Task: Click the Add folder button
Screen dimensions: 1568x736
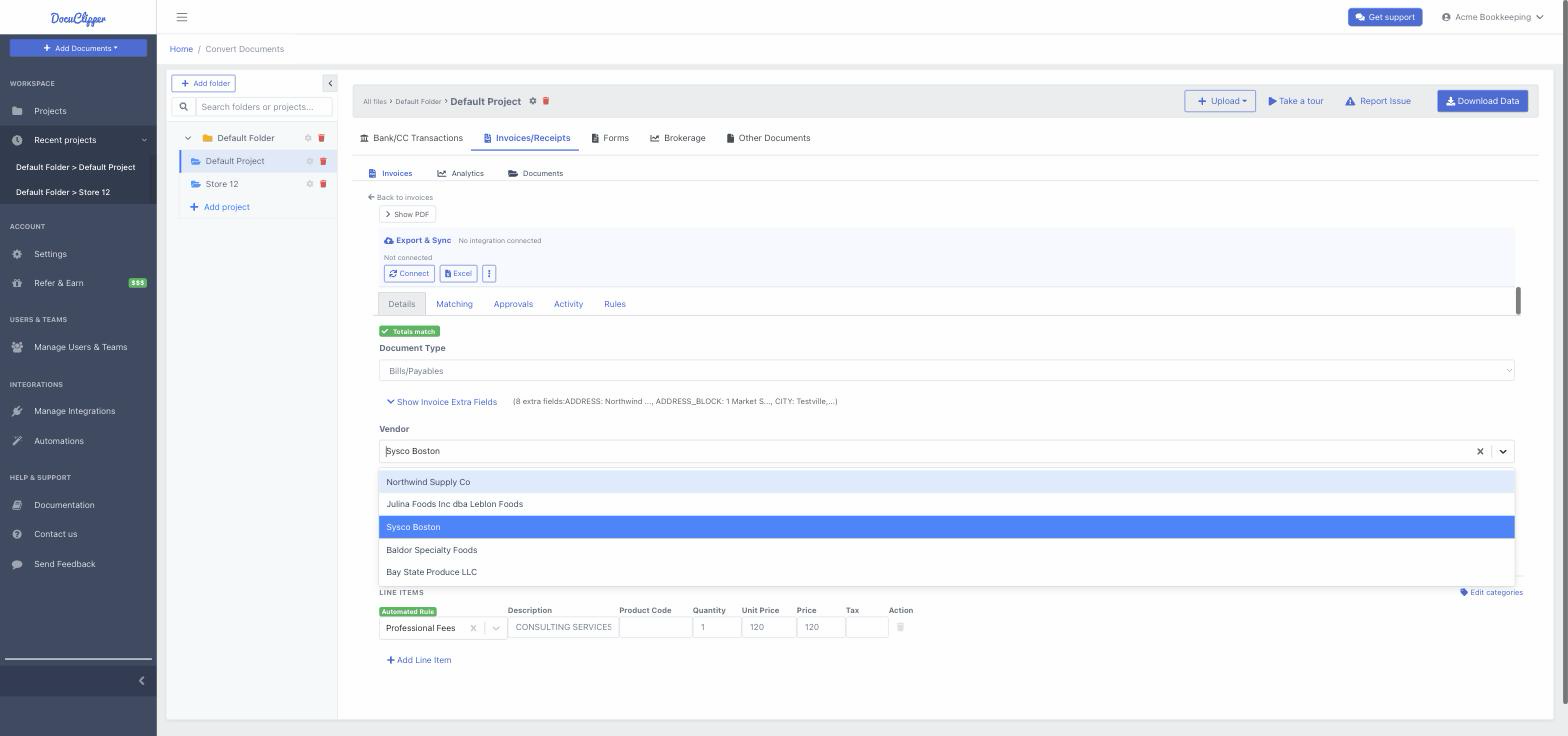Action: tap(203, 84)
